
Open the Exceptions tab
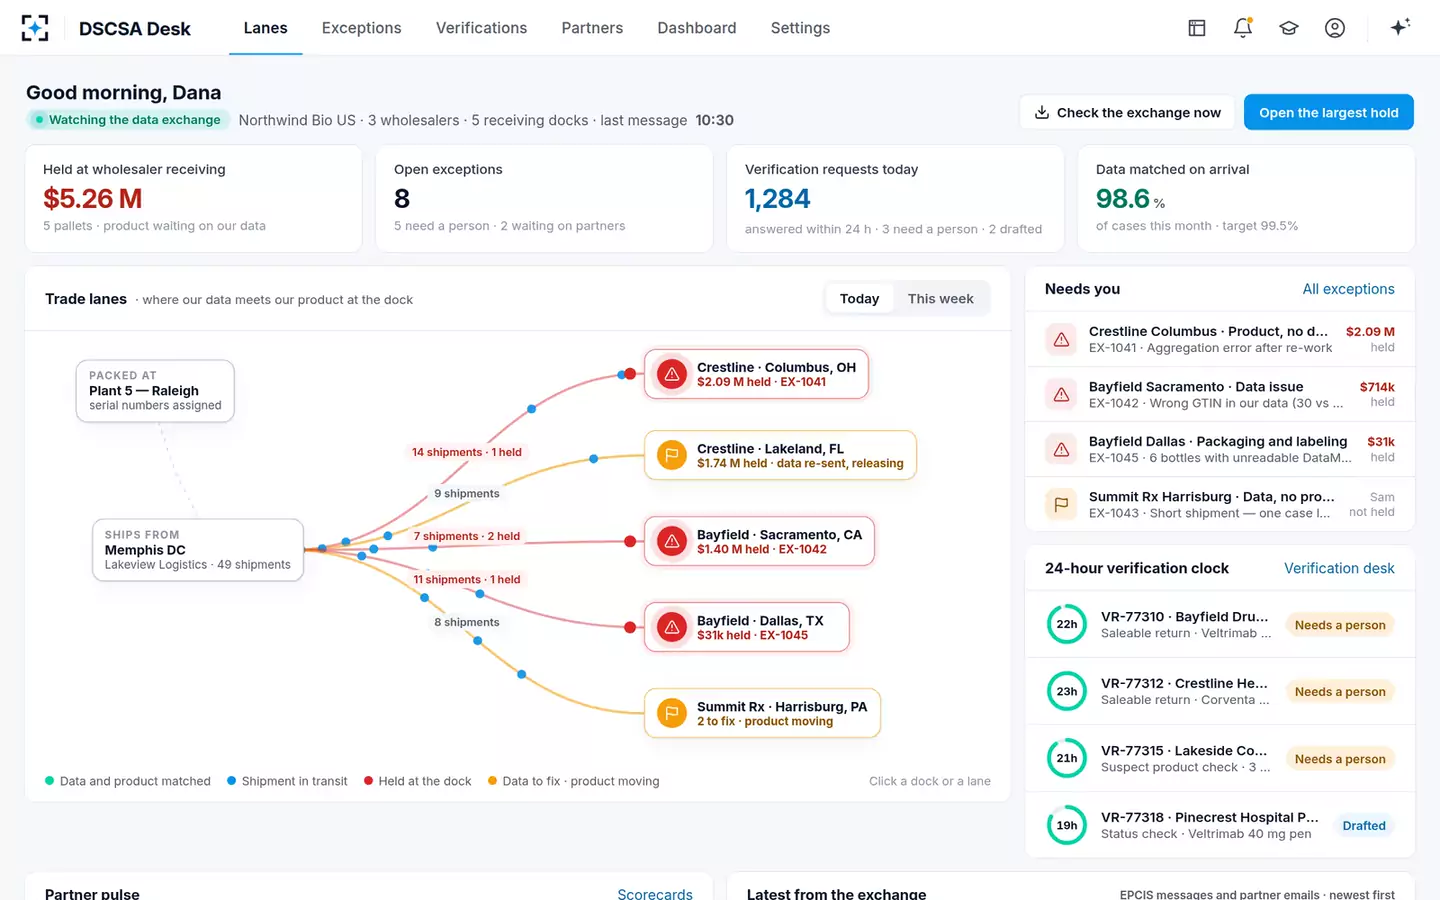(361, 28)
